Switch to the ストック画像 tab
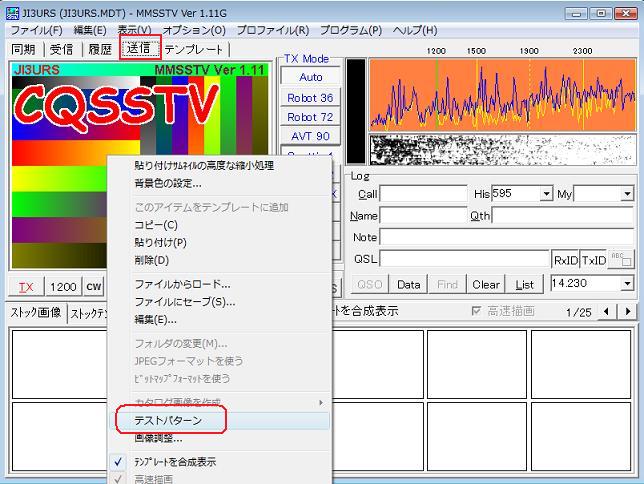644x484 pixels. [x=36, y=313]
